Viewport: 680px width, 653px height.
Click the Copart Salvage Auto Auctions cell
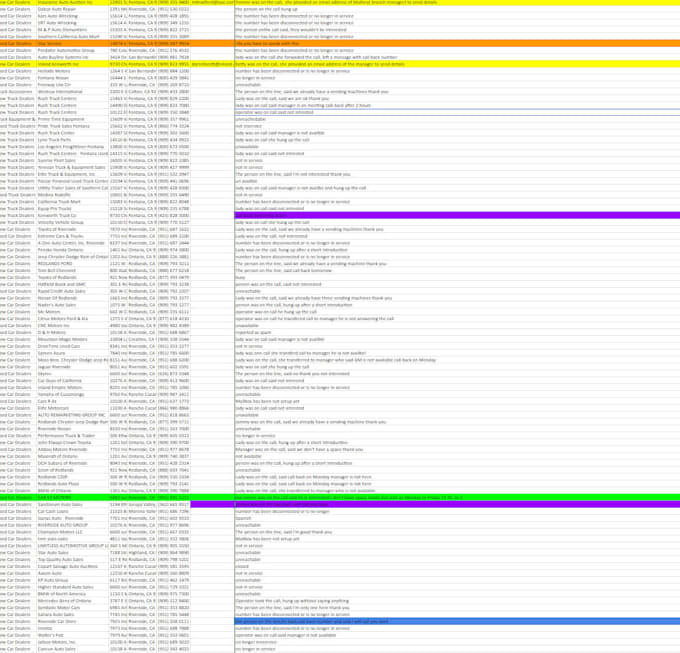[x=72, y=567]
